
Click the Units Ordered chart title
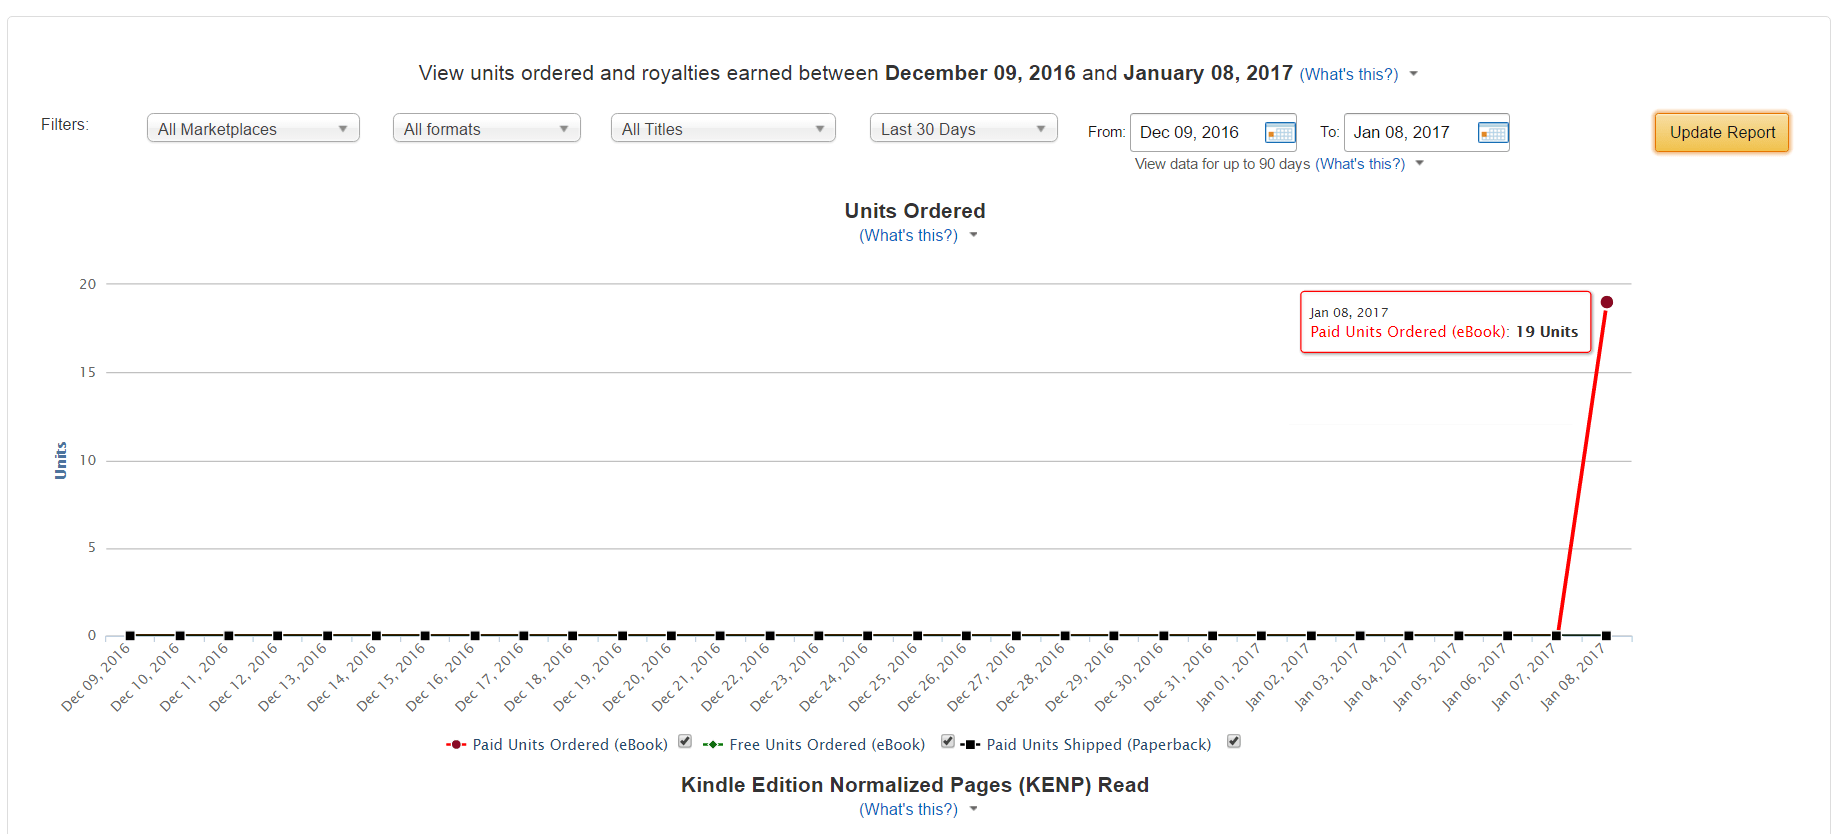(915, 211)
